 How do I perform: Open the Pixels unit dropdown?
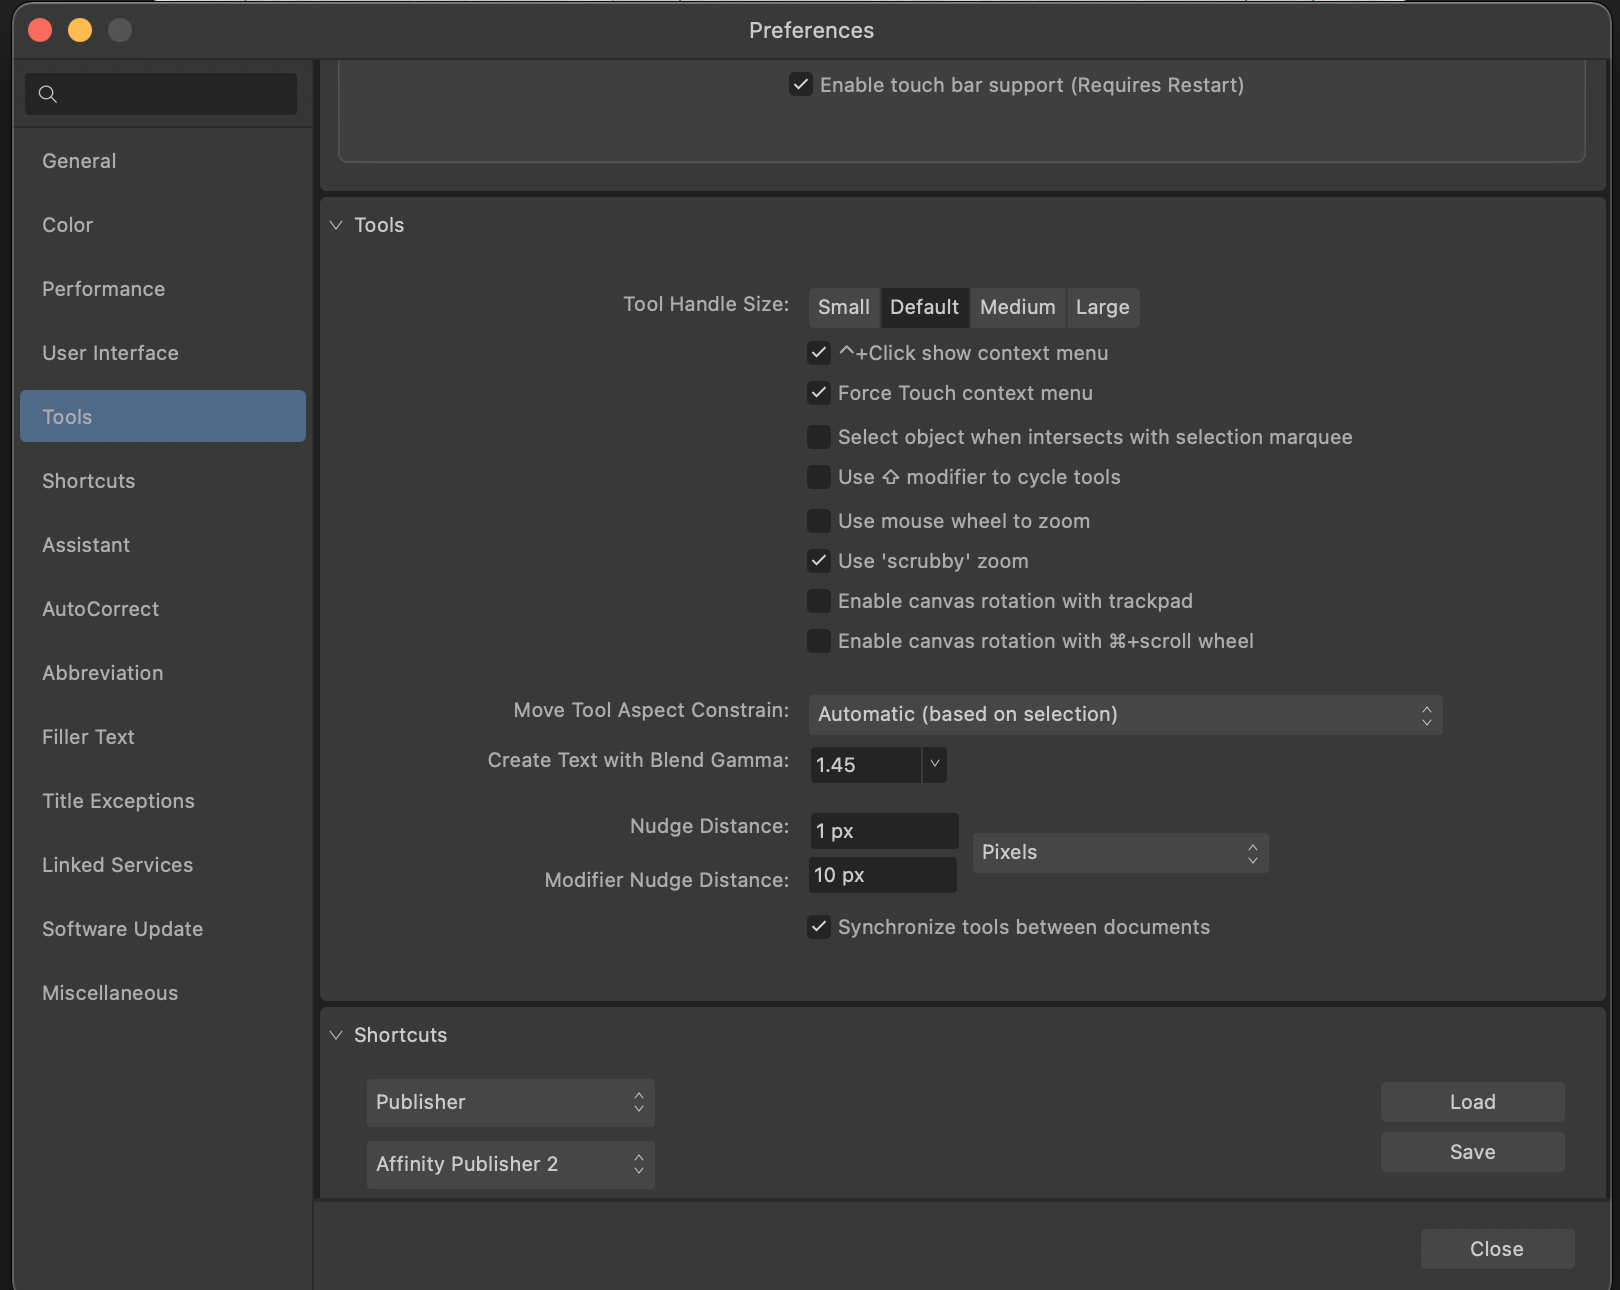coord(1119,852)
